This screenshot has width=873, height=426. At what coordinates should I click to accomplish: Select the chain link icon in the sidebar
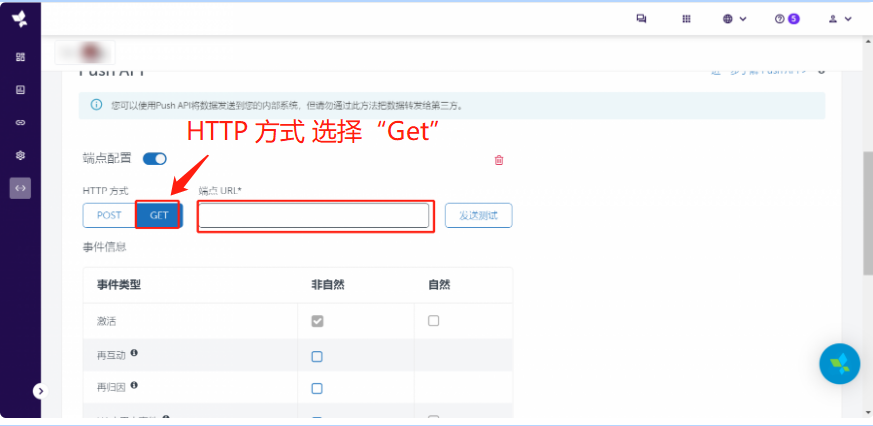click(x=21, y=123)
